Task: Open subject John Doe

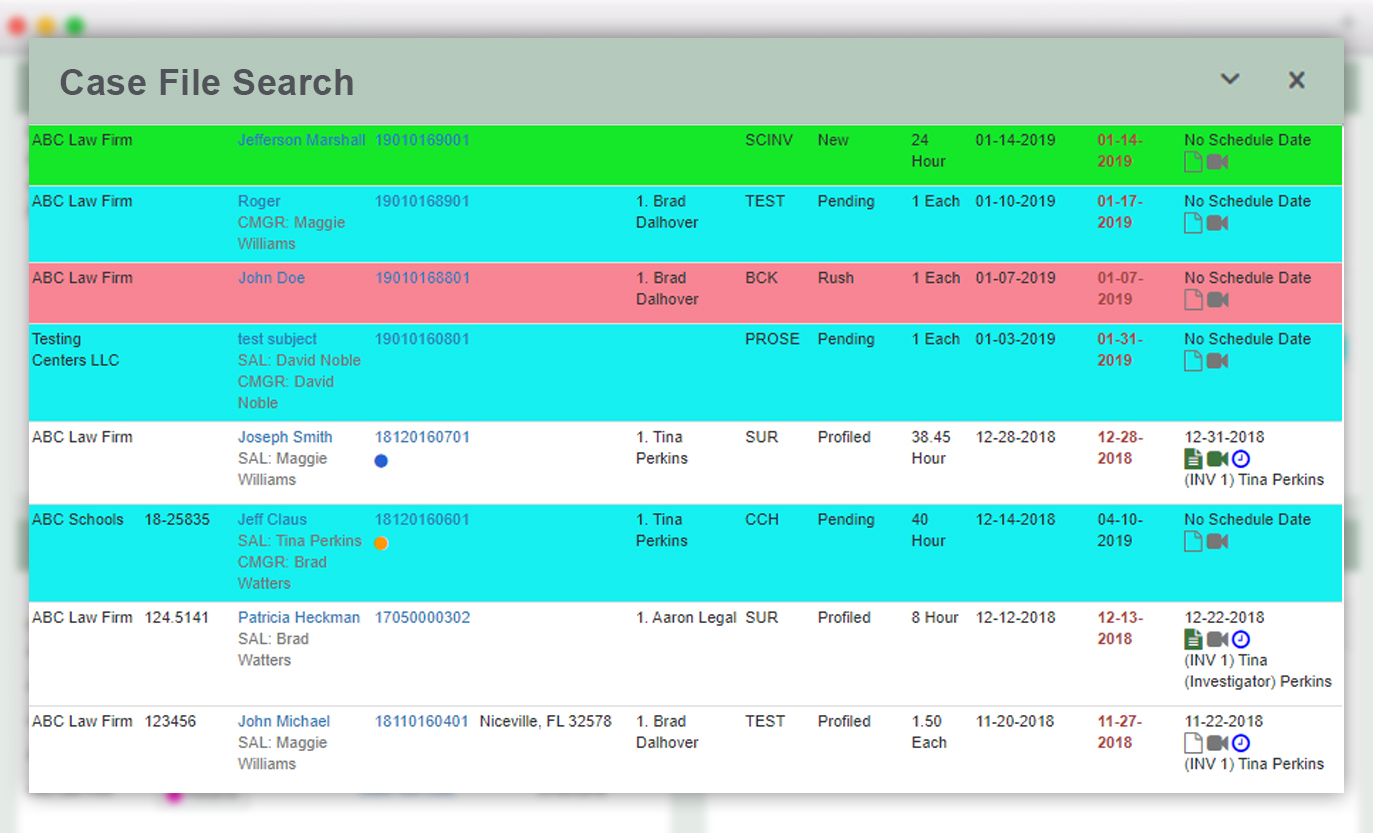Action: click(271, 278)
